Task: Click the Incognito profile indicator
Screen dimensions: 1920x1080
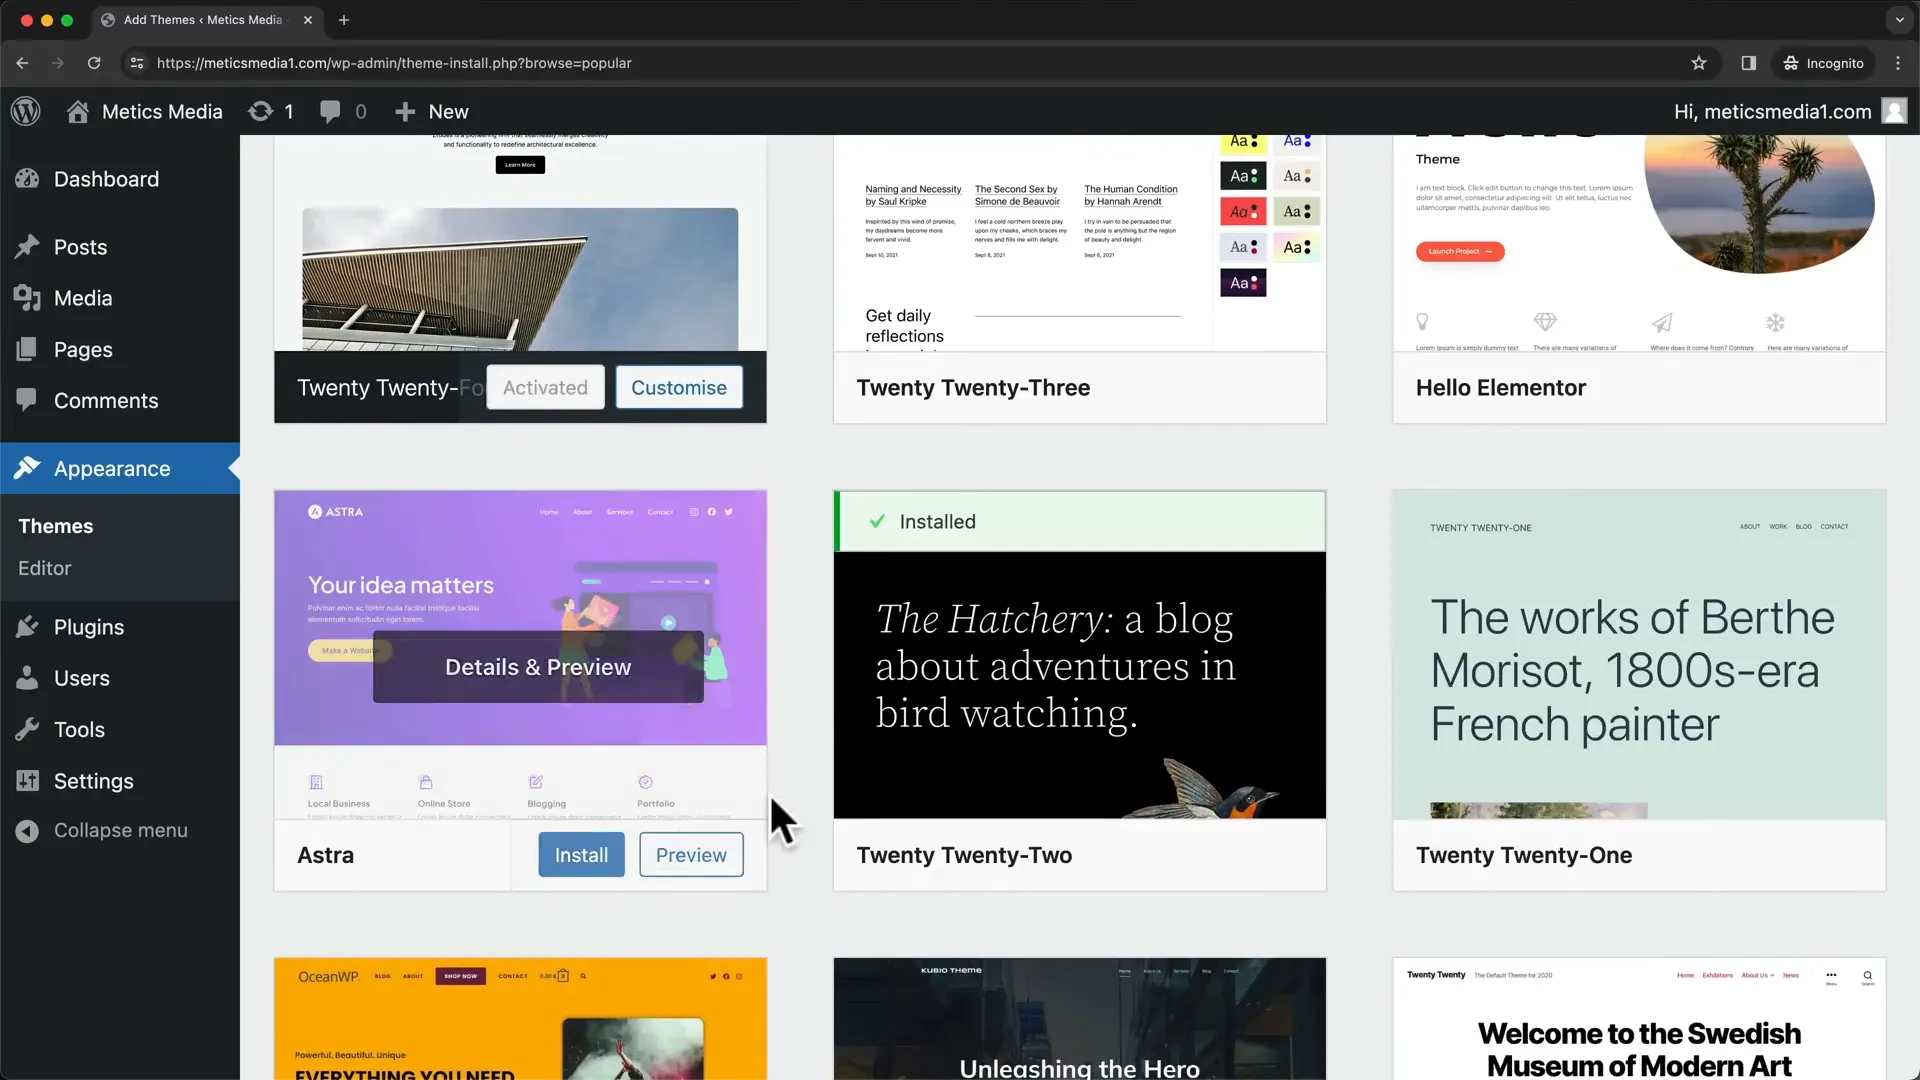Action: coord(1824,63)
